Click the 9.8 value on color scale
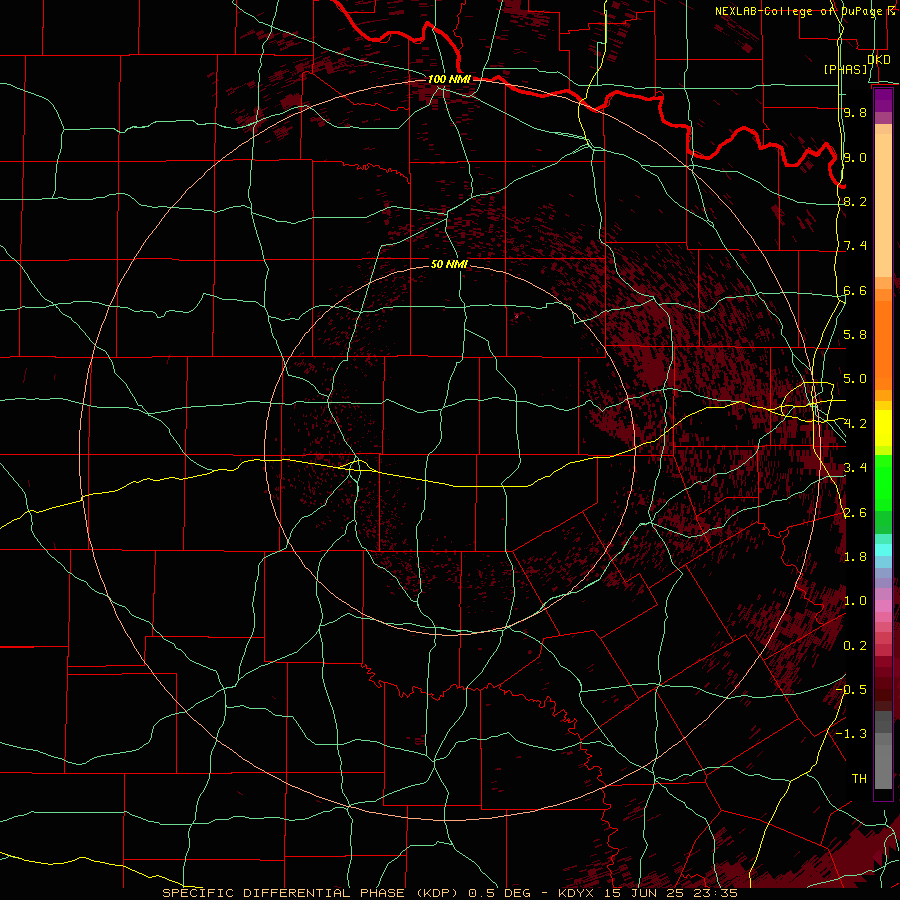The width and height of the screenshot is (900, 900). [x=855, y=112]
